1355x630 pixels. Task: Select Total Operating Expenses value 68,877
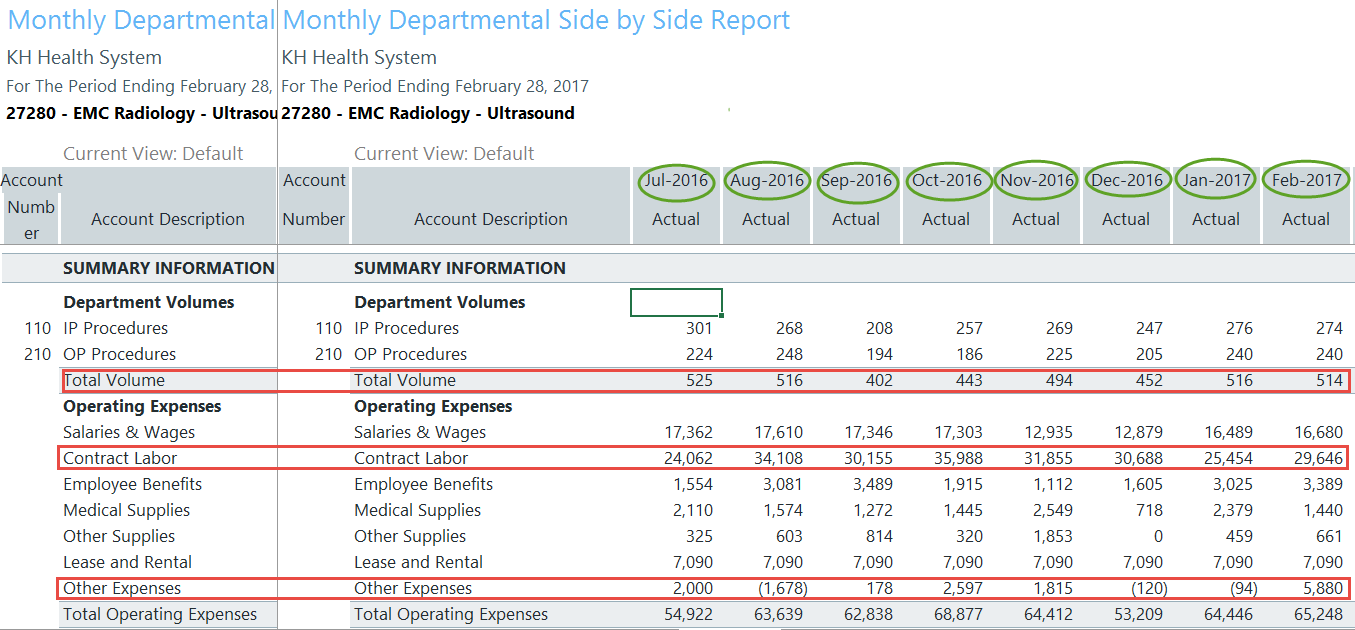pyautogui.click(x=956, y=614)
